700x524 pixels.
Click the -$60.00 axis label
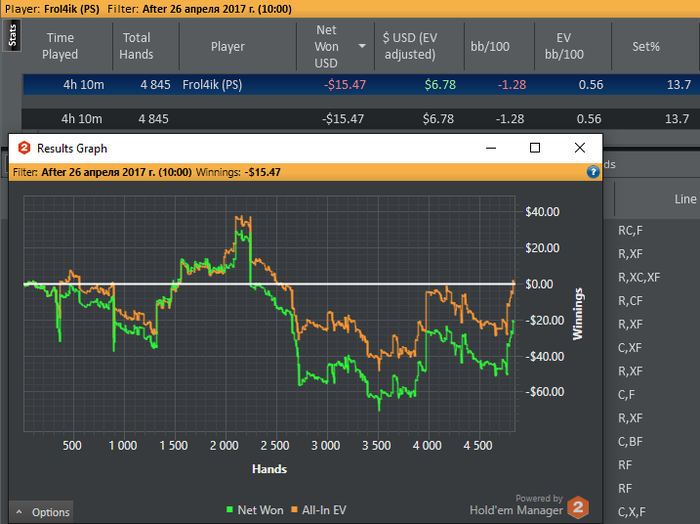(x=545, y=392)
